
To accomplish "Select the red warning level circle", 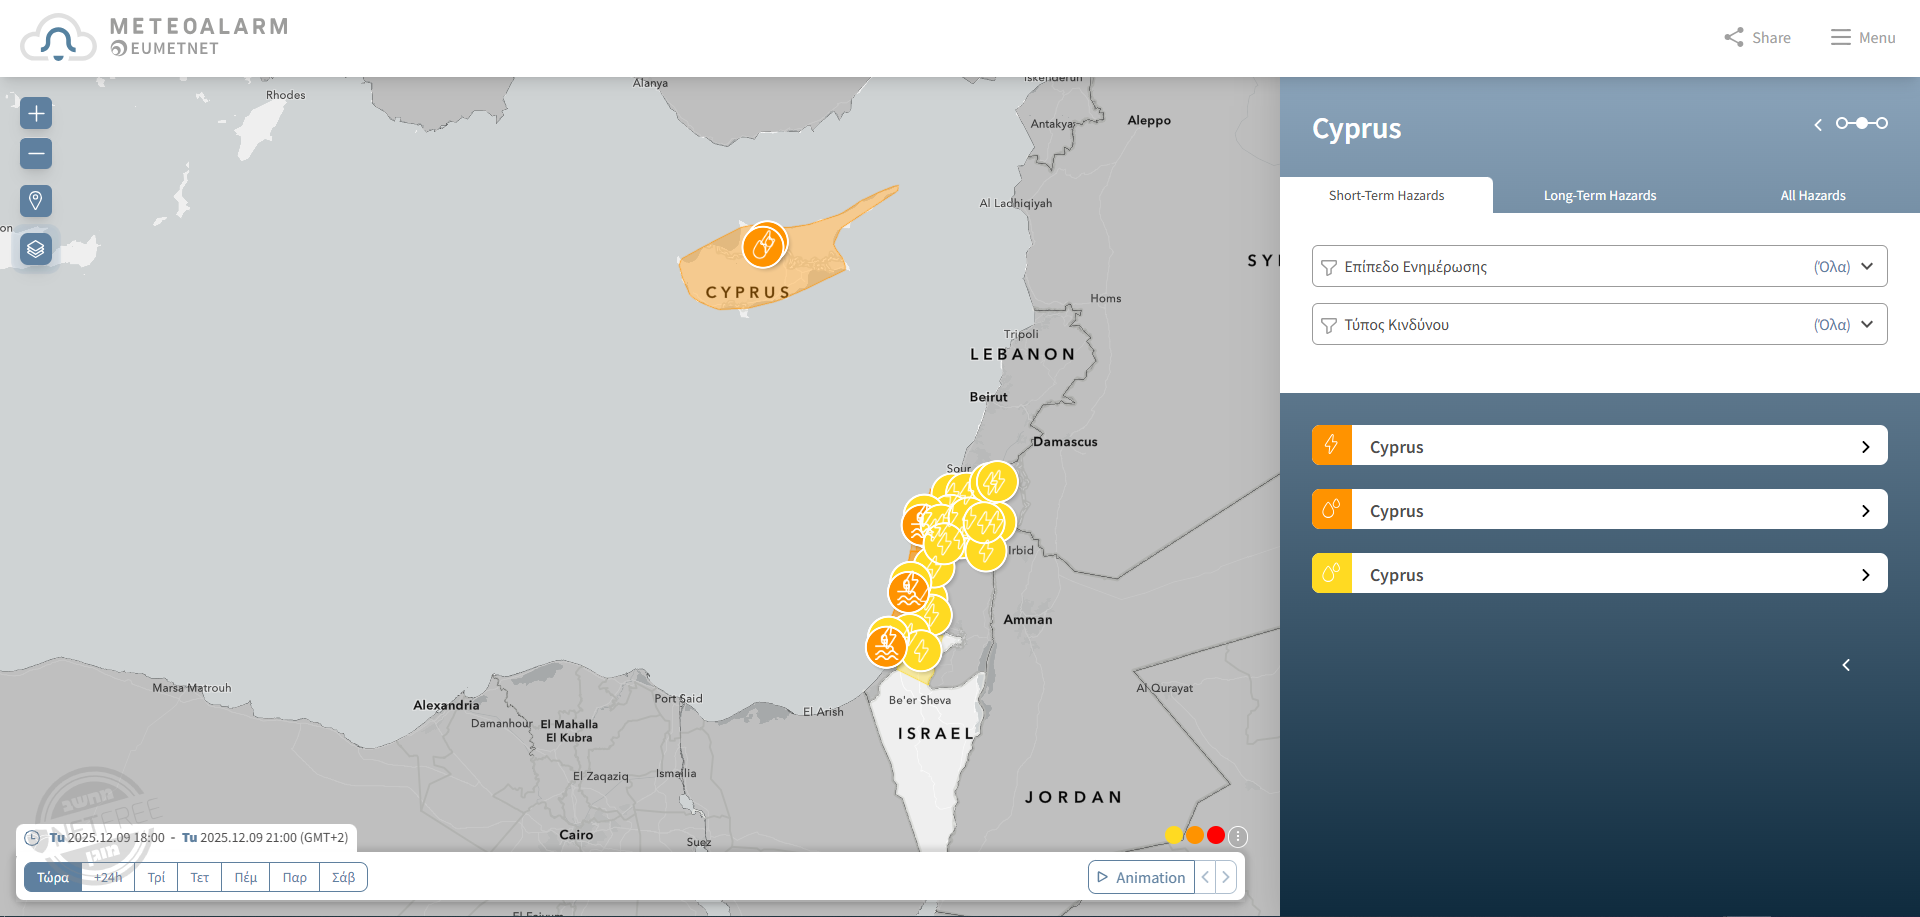I will pos(1216,835).
